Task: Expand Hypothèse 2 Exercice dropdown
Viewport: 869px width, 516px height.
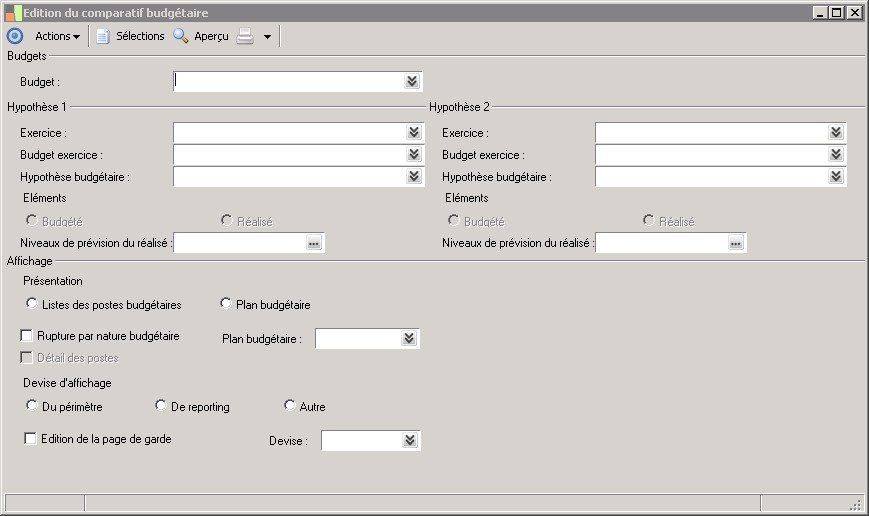Action: coord(836,132)
